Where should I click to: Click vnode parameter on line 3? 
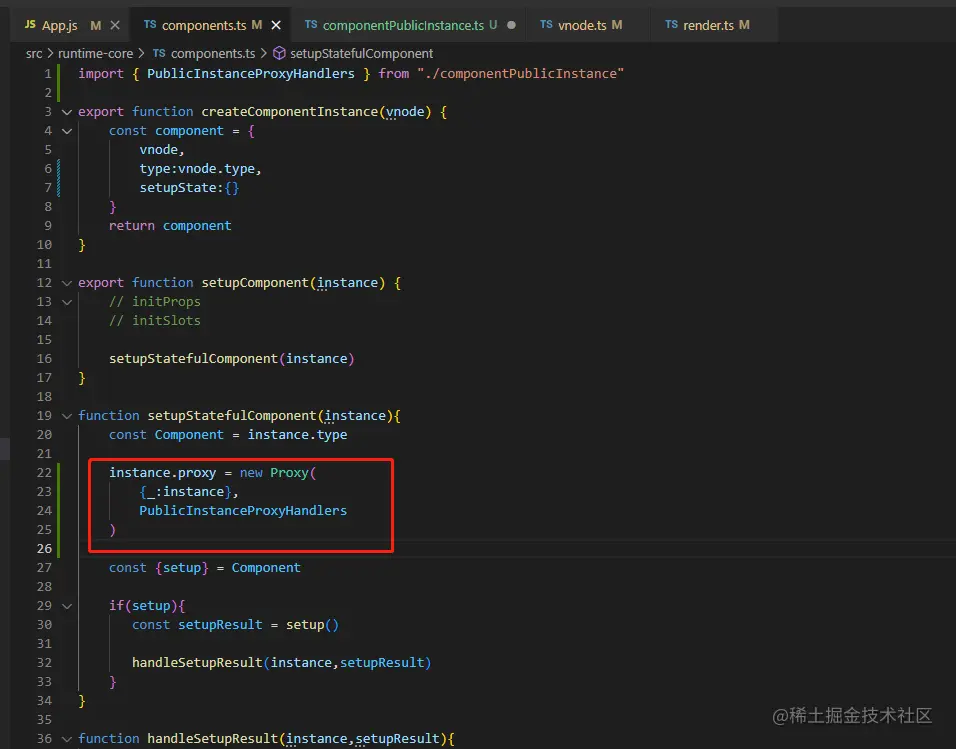click(x=405, y=112)
